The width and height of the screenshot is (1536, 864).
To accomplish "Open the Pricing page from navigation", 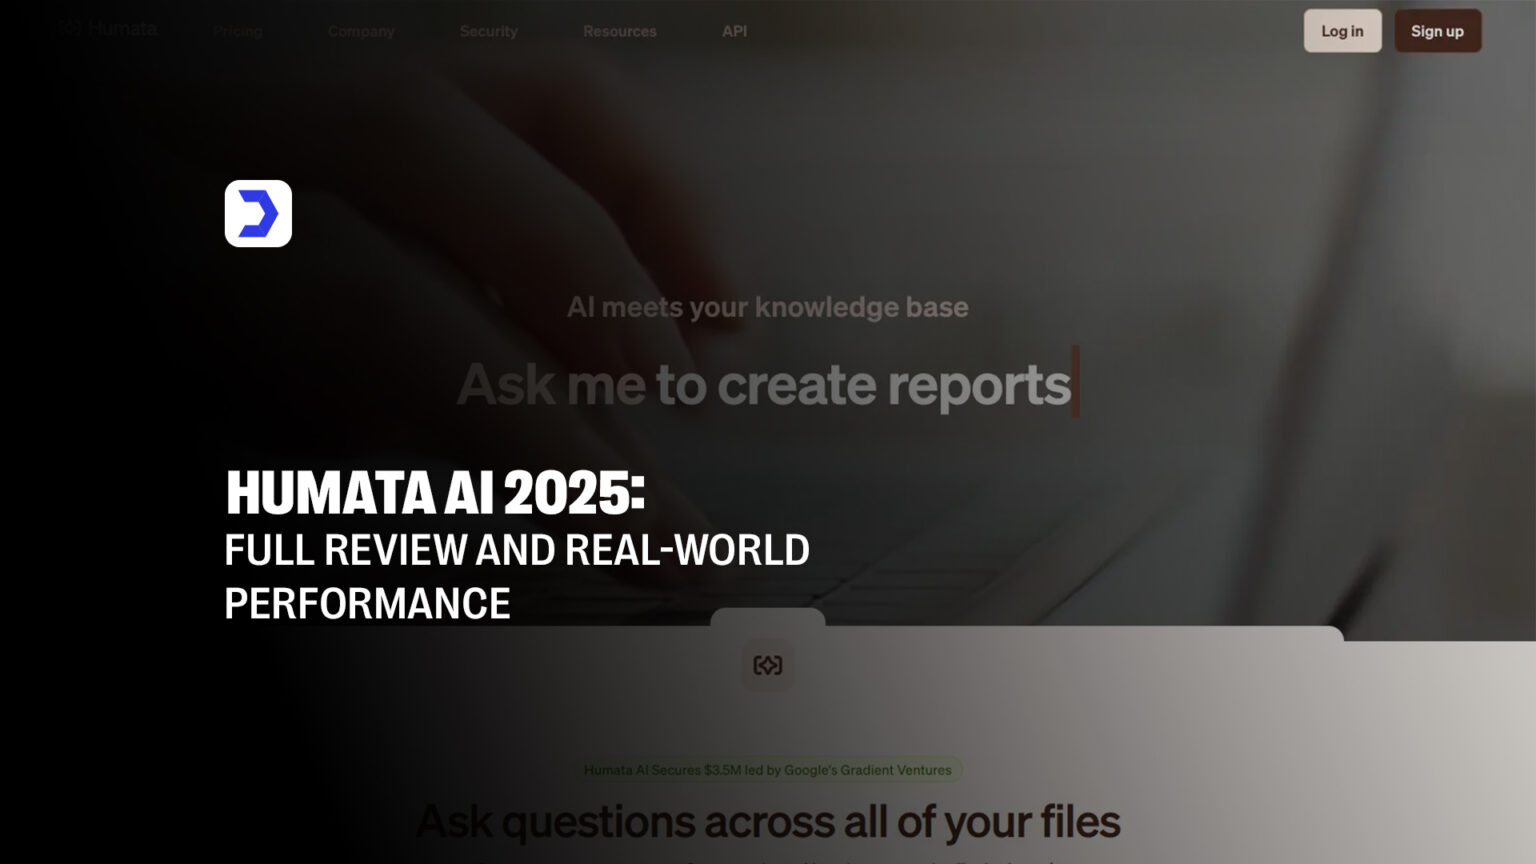I will click(237, 31).
